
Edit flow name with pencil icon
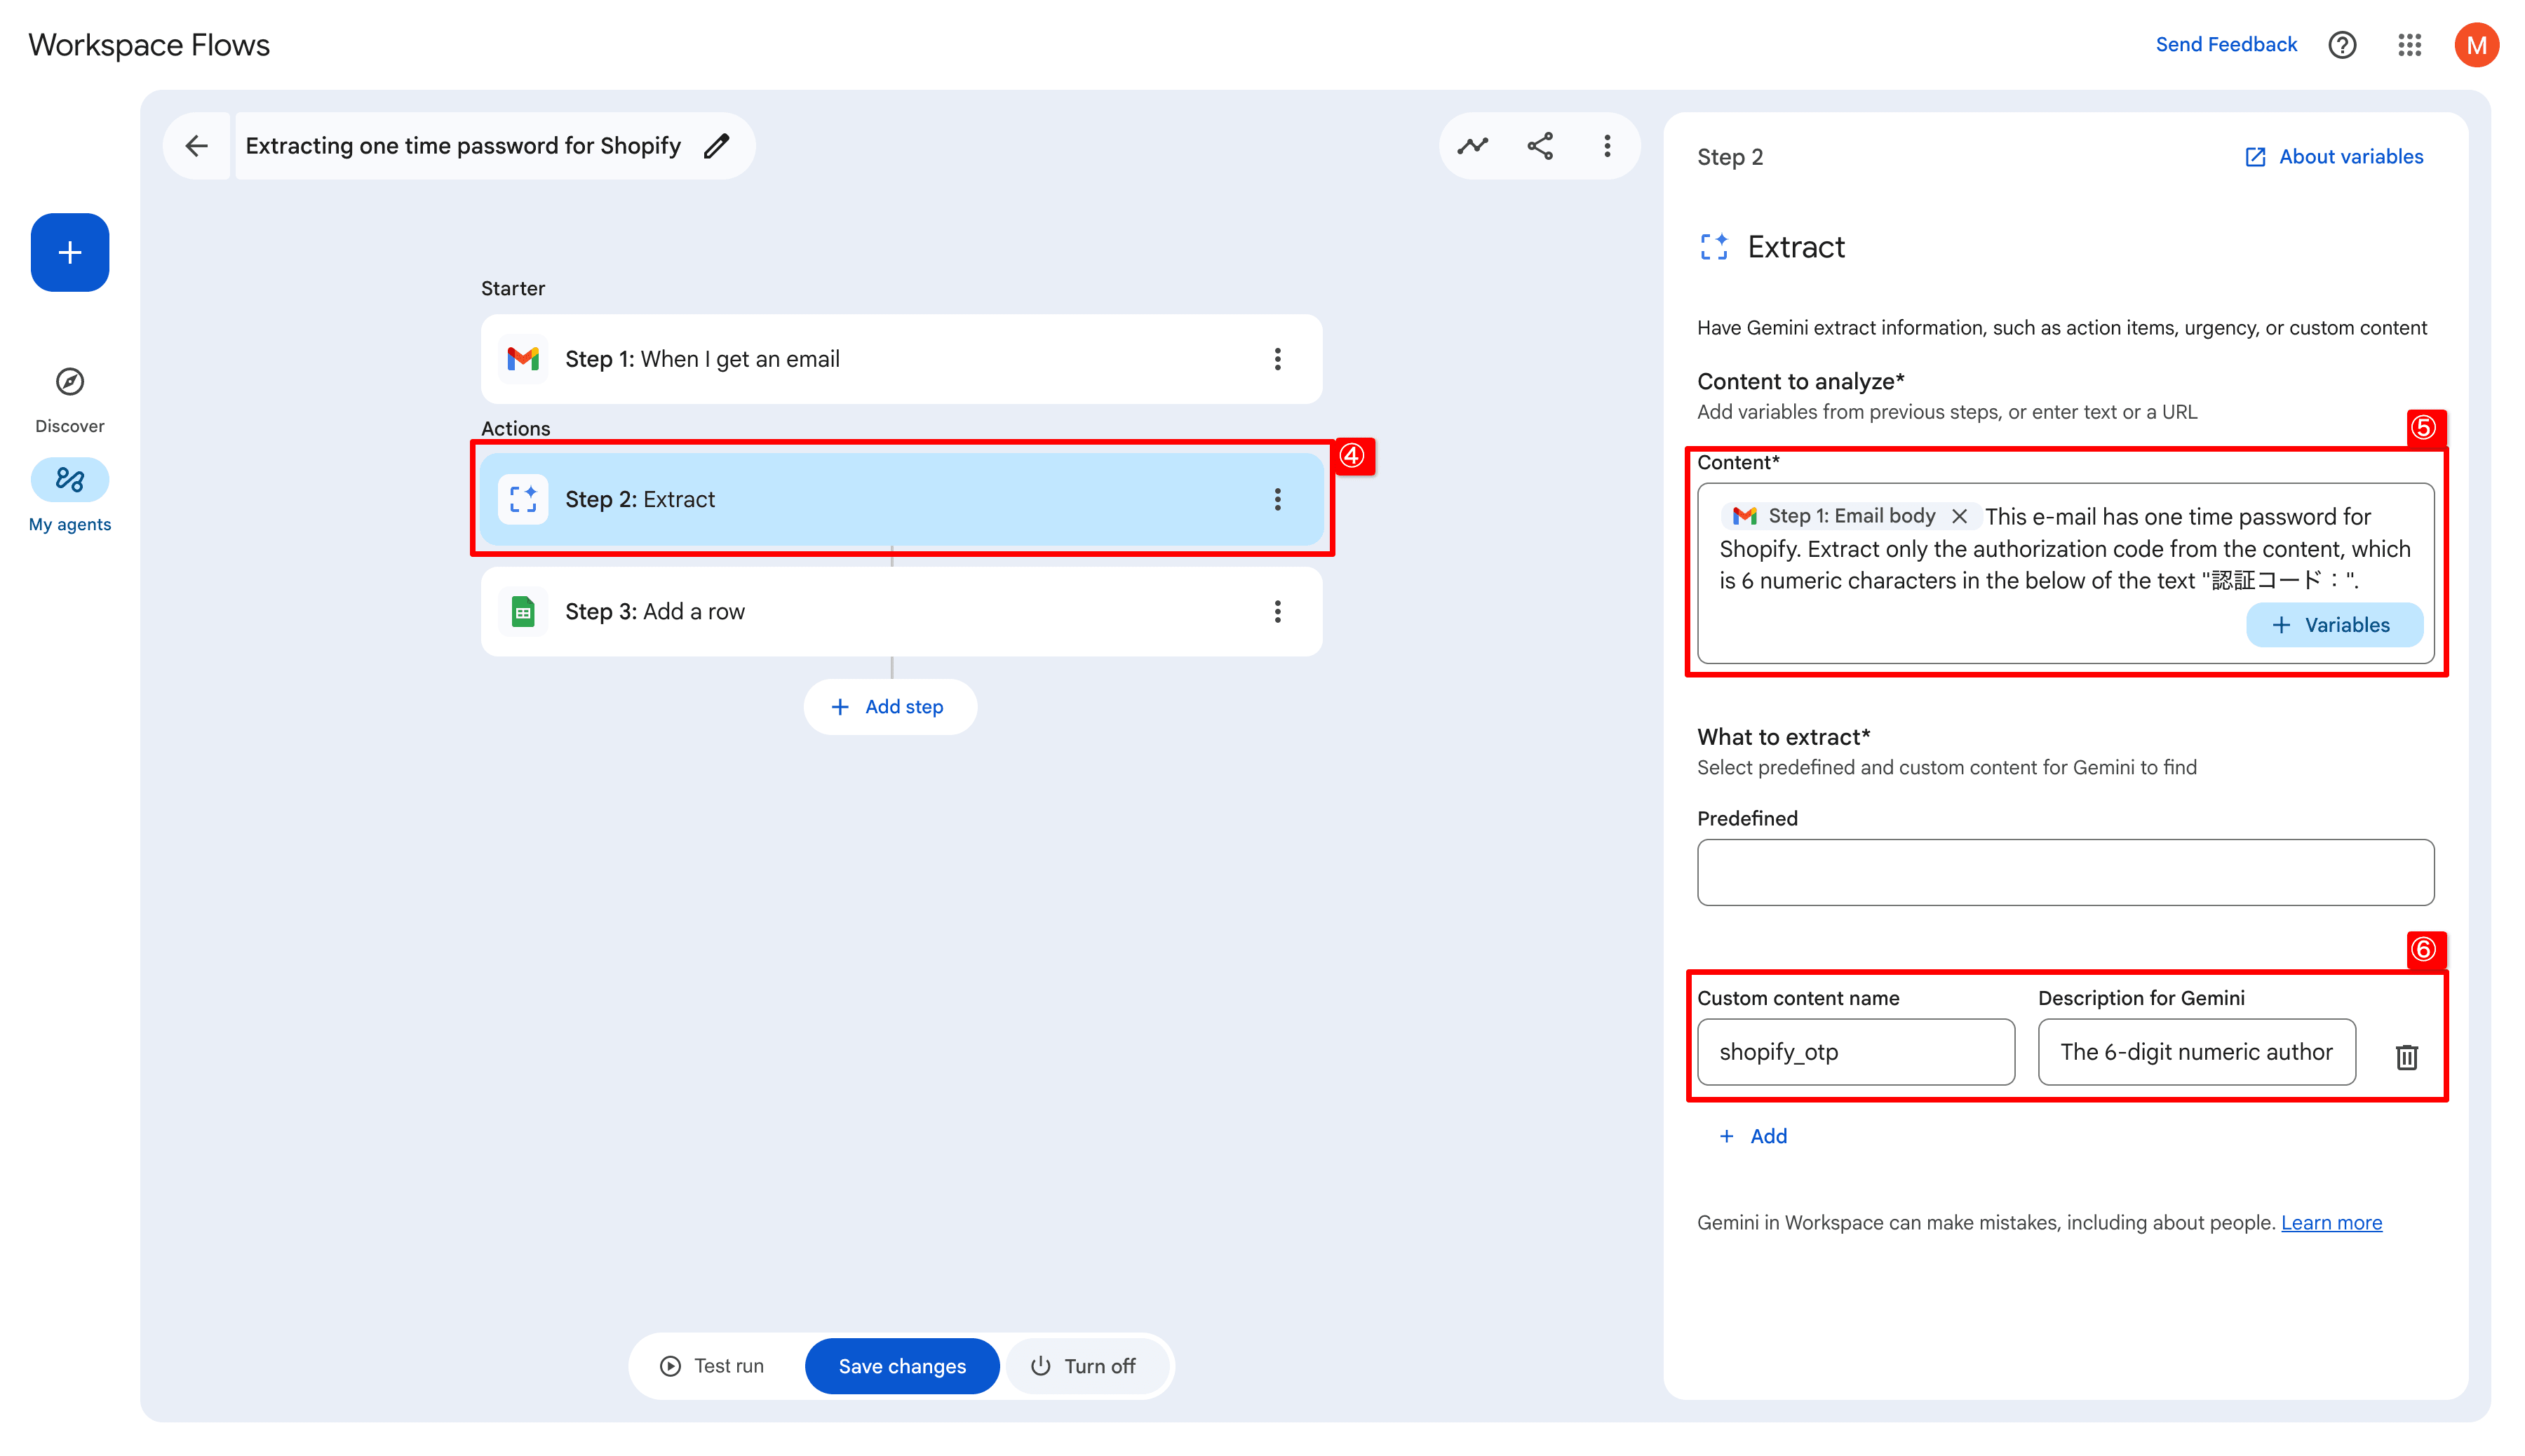[x=716, y=146]
